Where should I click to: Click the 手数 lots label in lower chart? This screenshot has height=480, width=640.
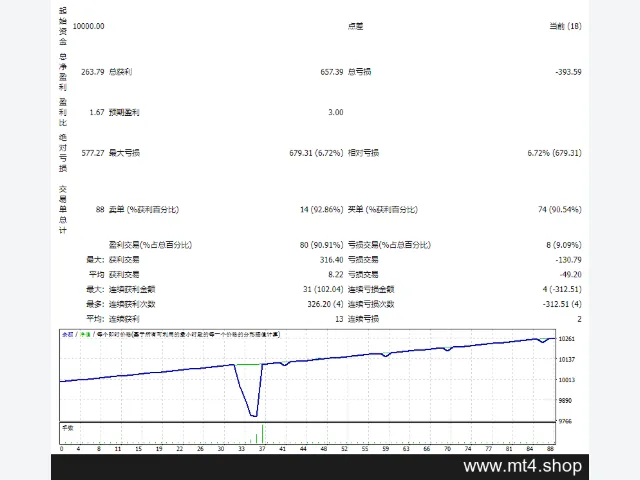68,428
